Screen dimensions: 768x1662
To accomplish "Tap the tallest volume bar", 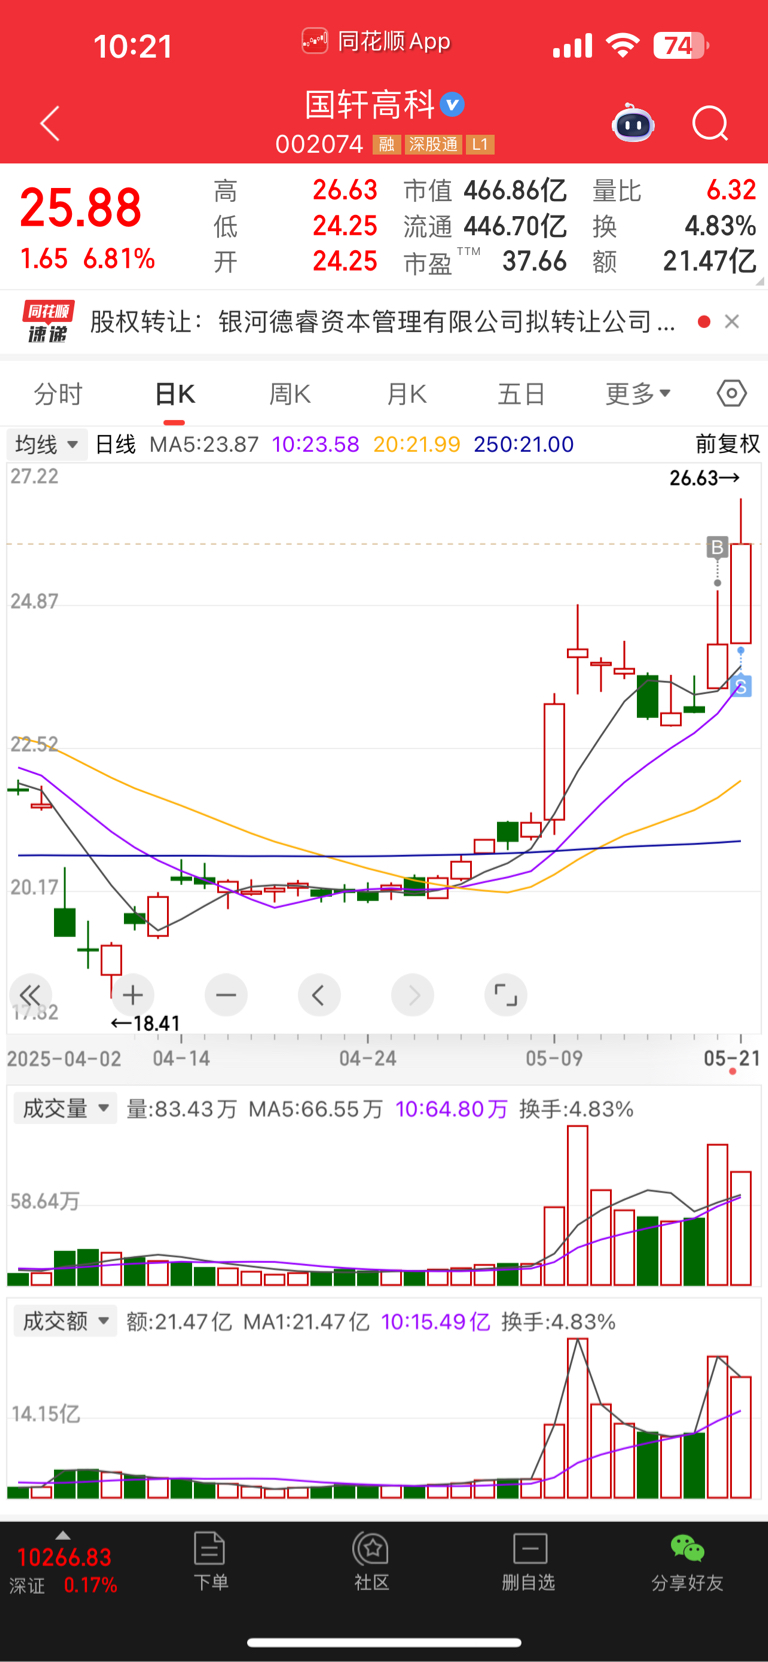I will click(x=577, y=1205).
